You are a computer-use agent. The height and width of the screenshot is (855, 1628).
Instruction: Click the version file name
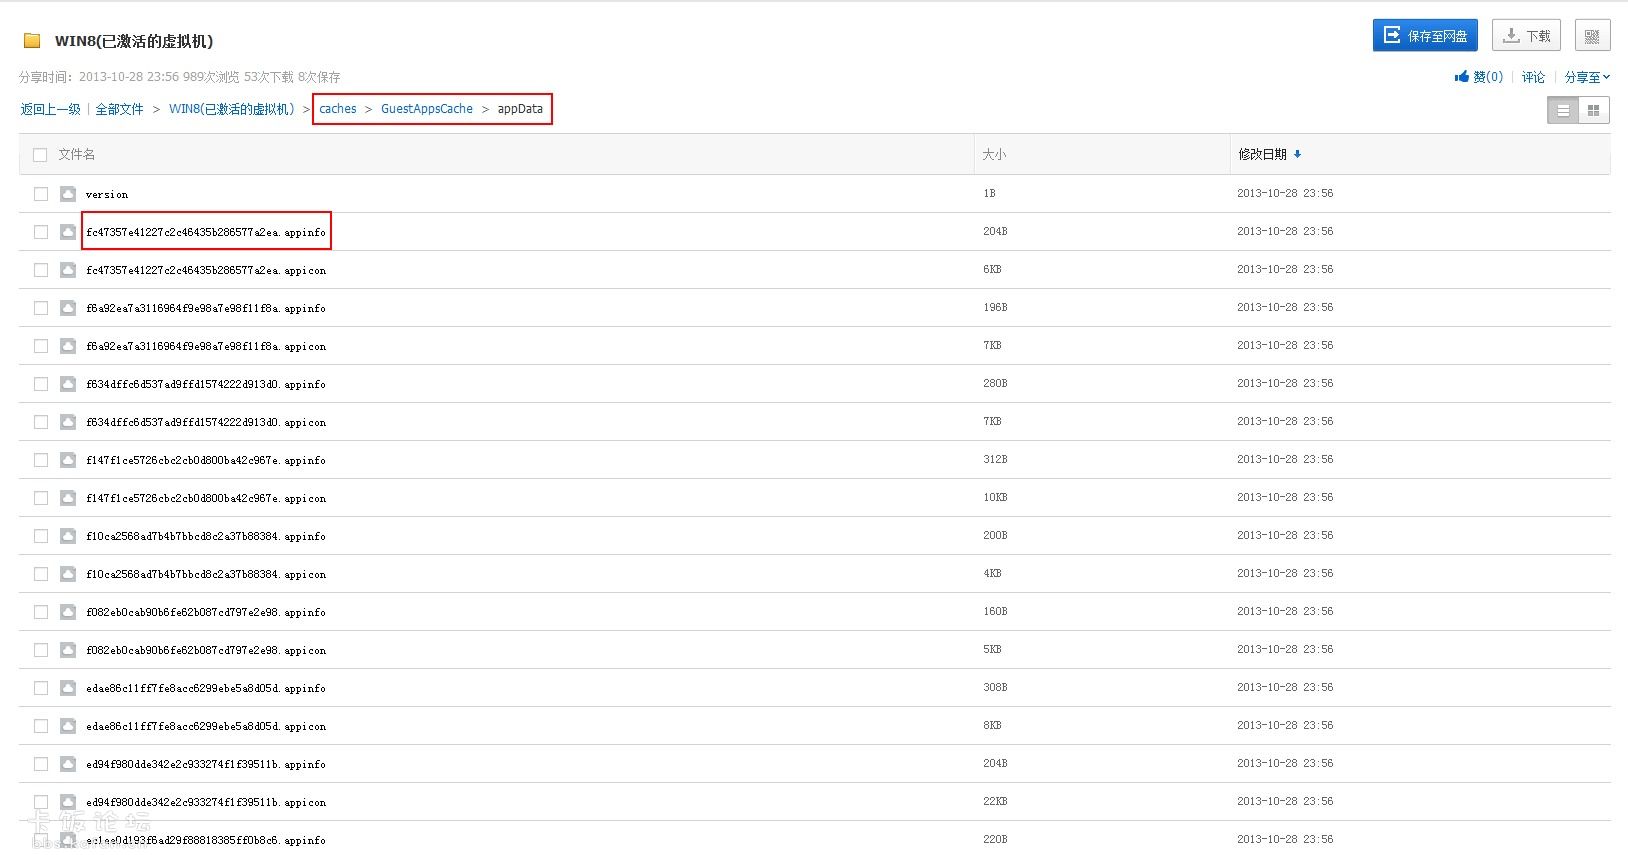(107, 194)
